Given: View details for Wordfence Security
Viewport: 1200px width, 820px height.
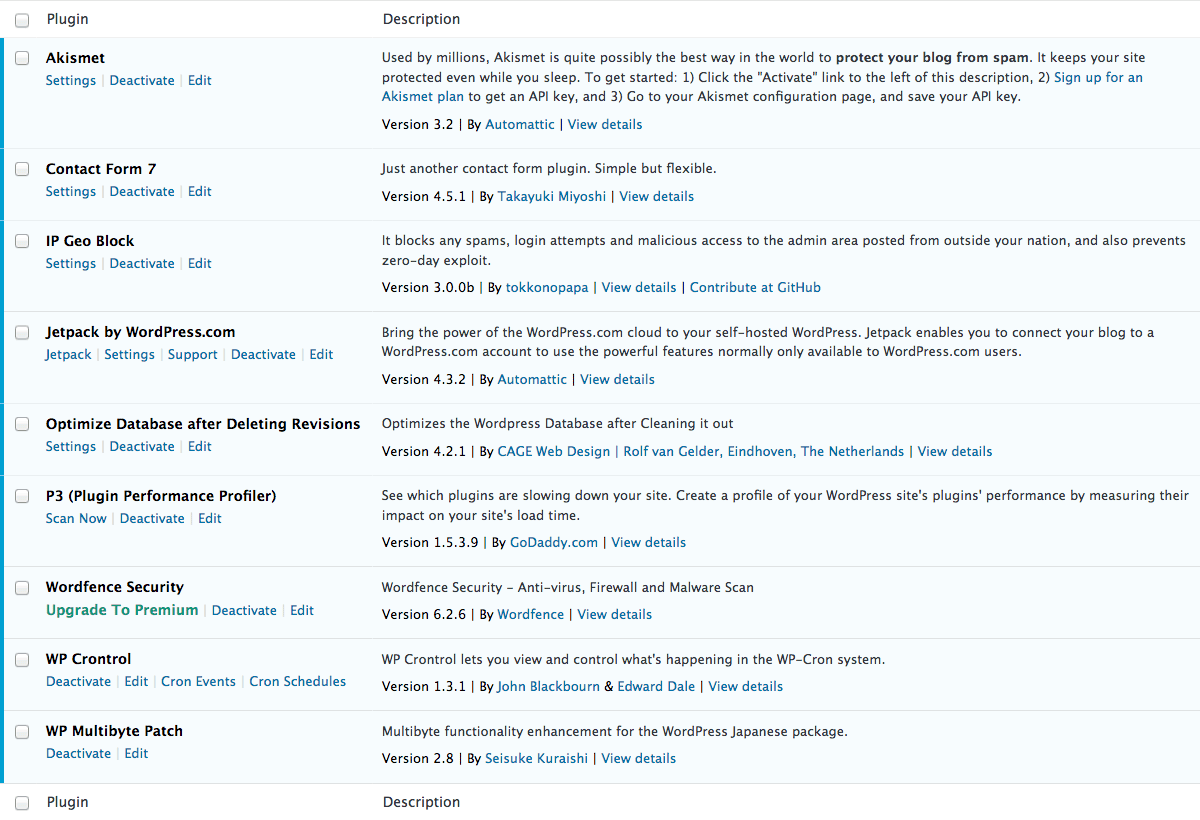Looking at the screenshot, I should 615,615.
